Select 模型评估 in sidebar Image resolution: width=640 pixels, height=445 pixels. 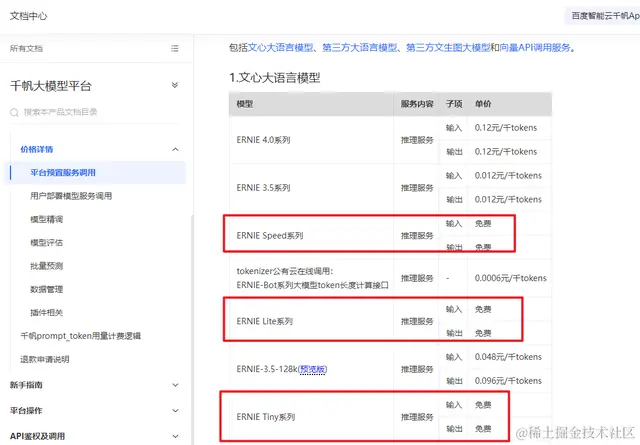47,243
